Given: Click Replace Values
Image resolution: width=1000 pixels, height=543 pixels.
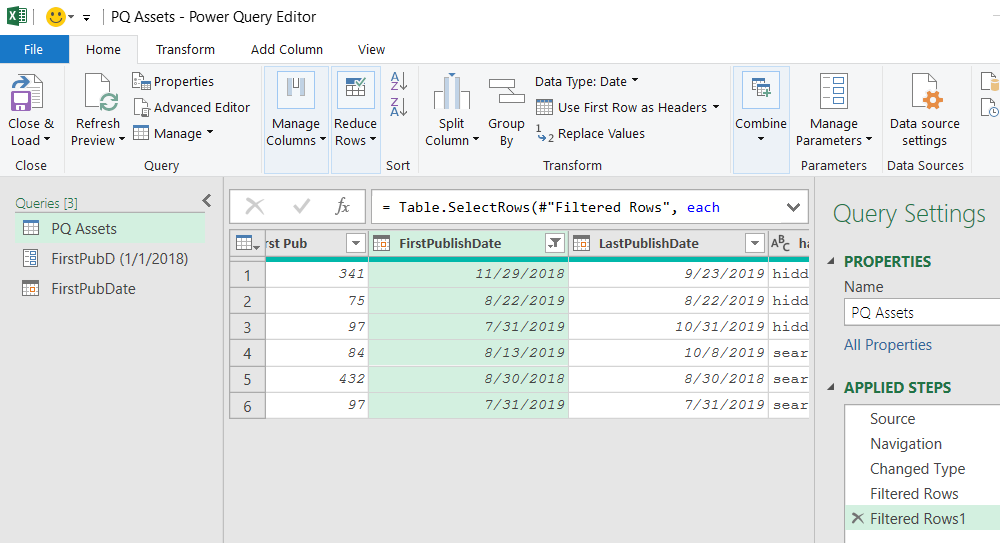Looking at the screenshot, I should coord(591,133).
